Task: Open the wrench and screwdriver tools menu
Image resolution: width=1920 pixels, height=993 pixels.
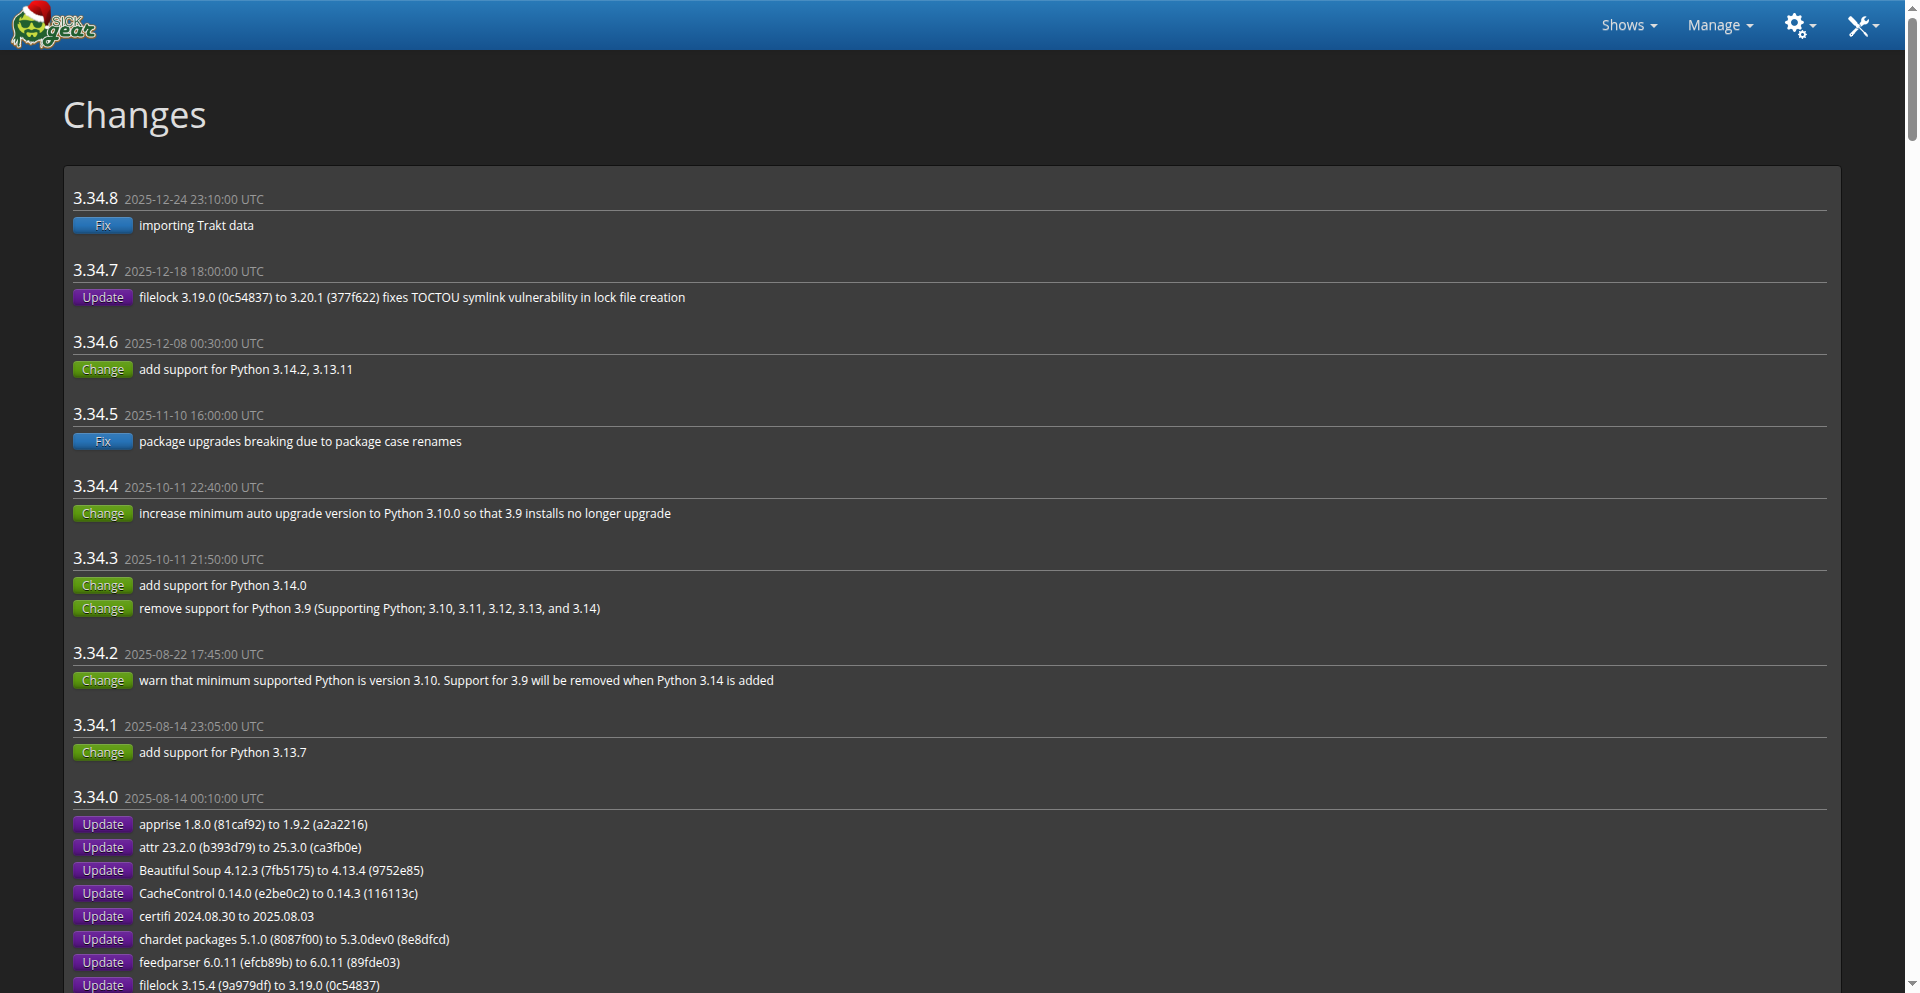Action: 1861,26
